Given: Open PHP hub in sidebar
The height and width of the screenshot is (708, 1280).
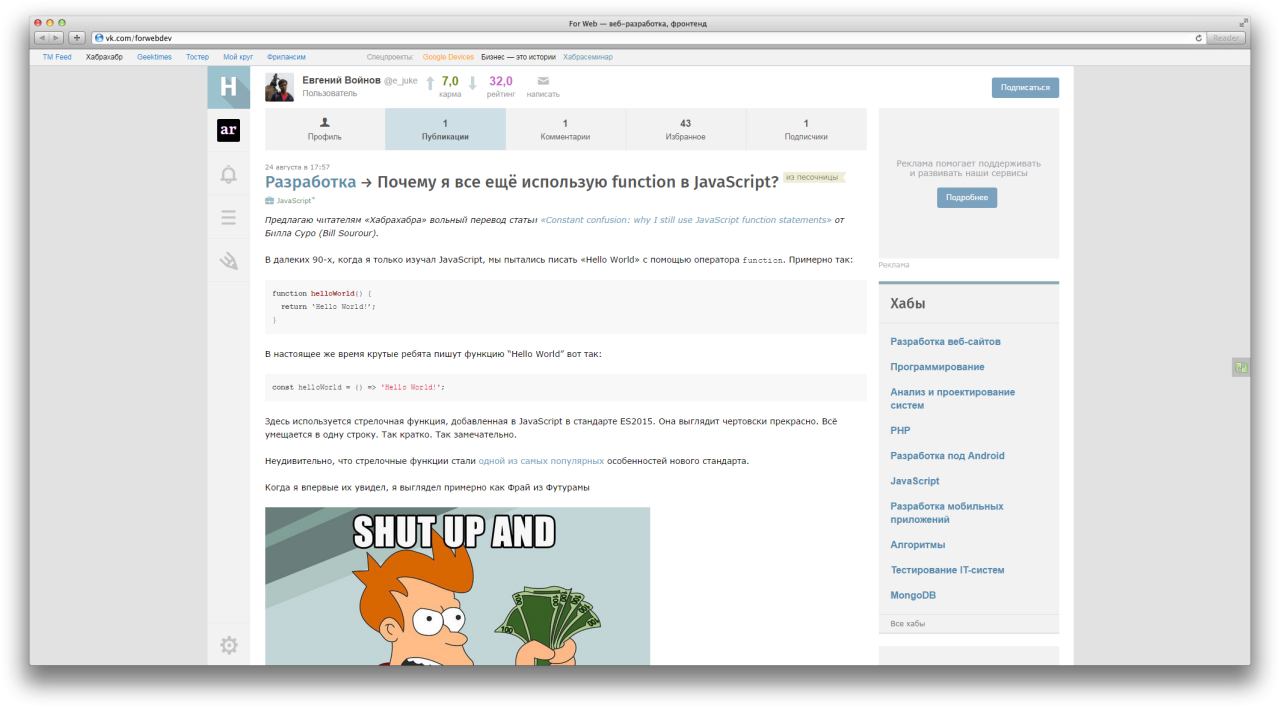Looking at the screenshot, I should click(x=900, y=431).
